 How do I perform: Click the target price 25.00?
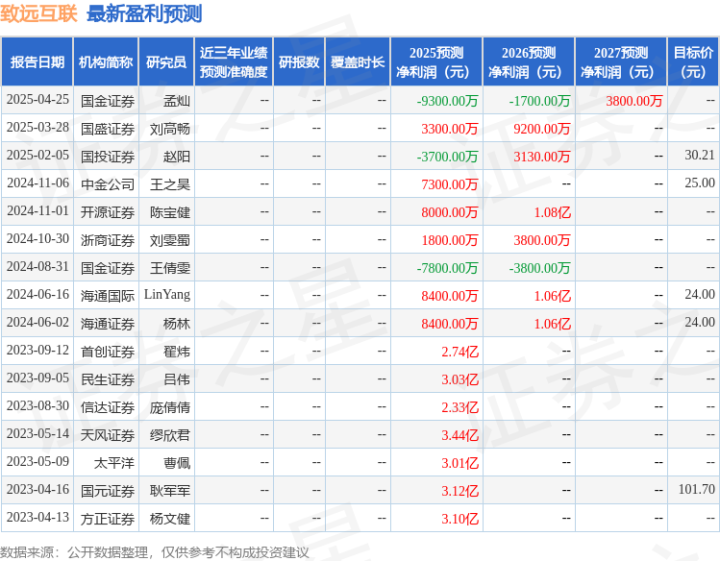700,183
